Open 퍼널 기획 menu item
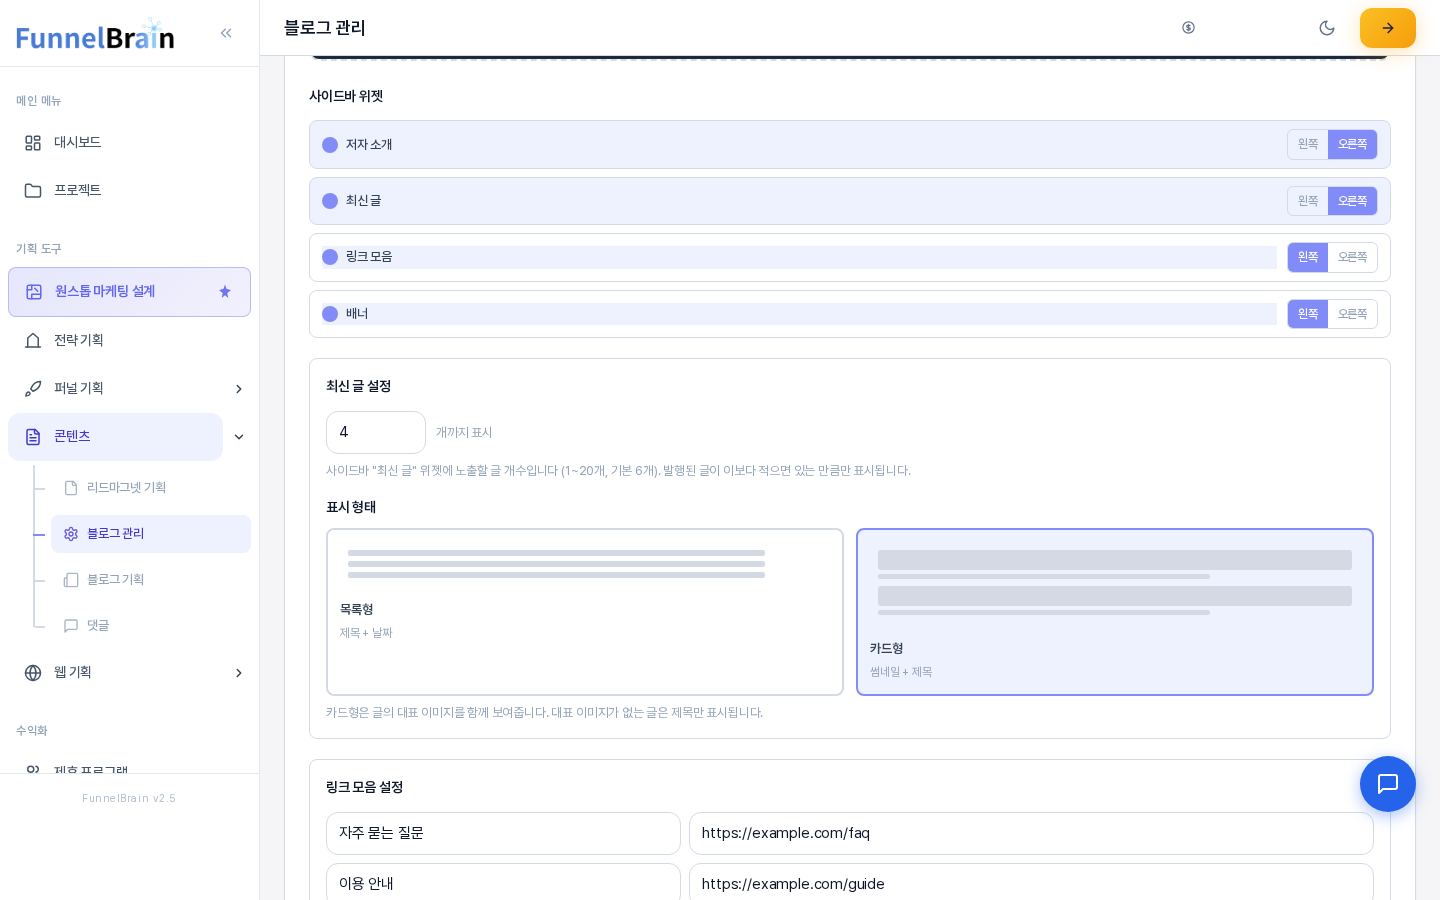Viewport: 1440px width, 900px height. click(115, 389)
